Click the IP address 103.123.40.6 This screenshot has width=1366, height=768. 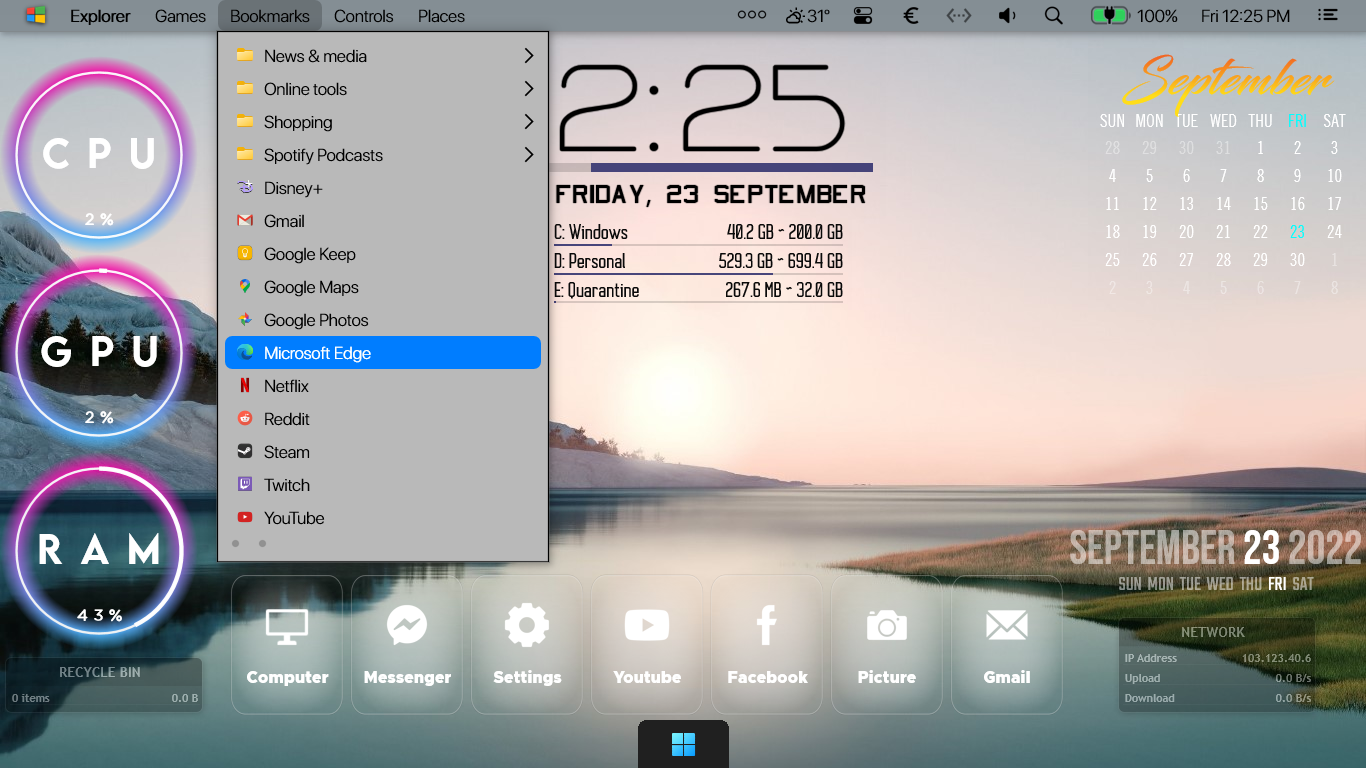(x=1276, y=658)
